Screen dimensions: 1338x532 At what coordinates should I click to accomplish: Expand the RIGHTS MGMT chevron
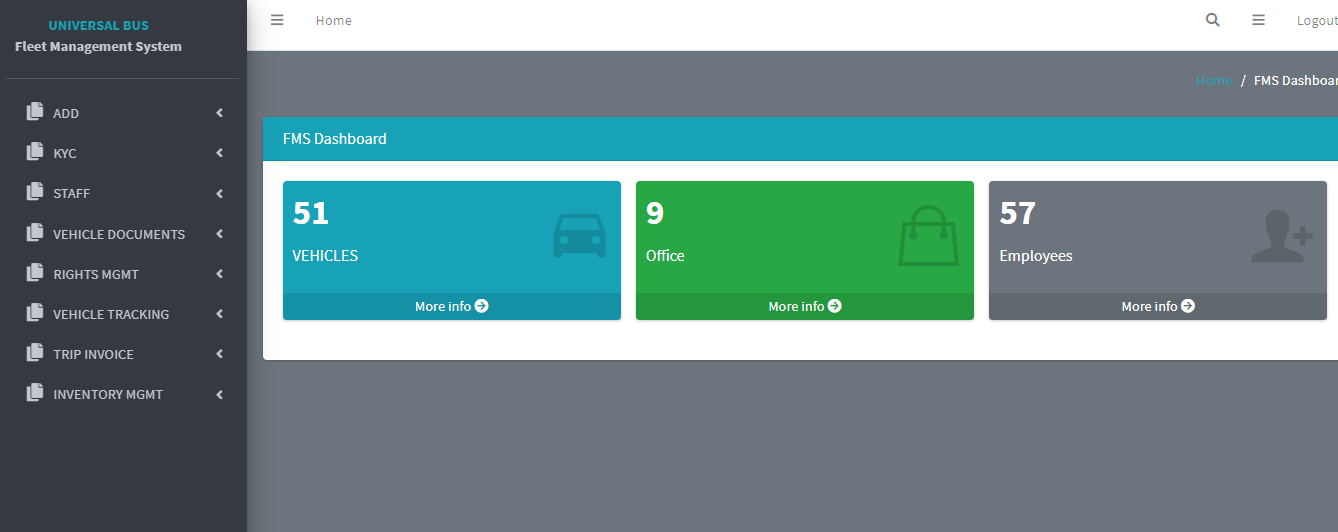coord(219,274)
